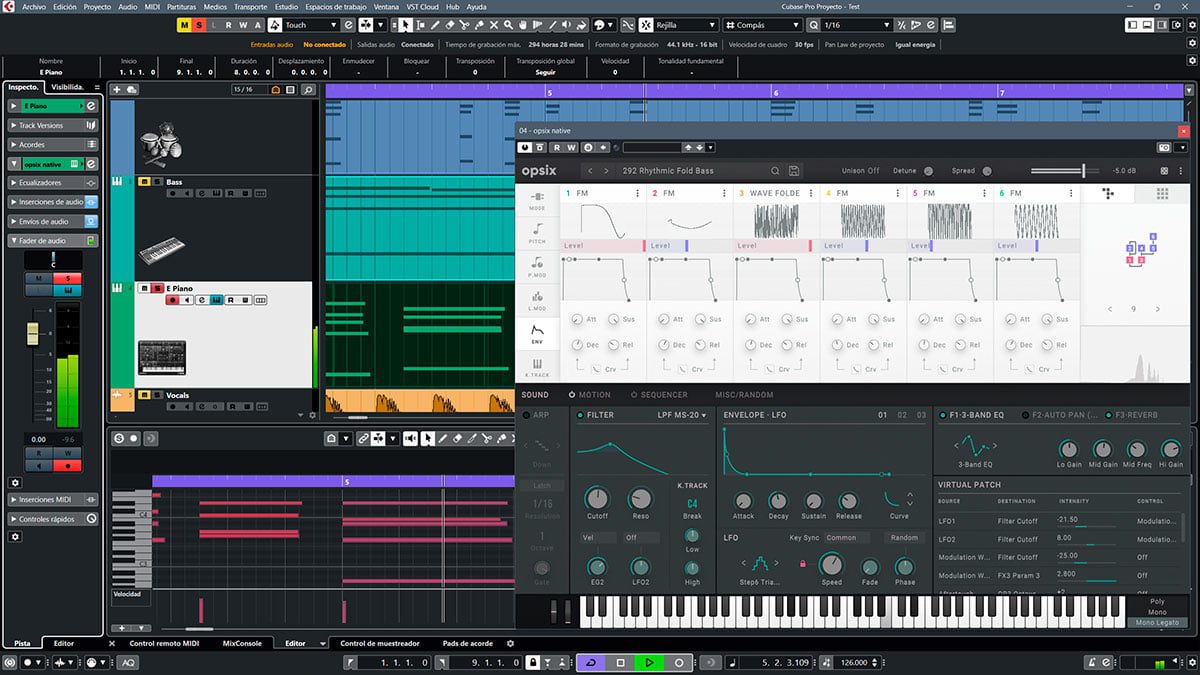The width and height of the screenshot is (1200, 675).
Task: Select the Split scissors tool in main toolbar
Action: 463,25
